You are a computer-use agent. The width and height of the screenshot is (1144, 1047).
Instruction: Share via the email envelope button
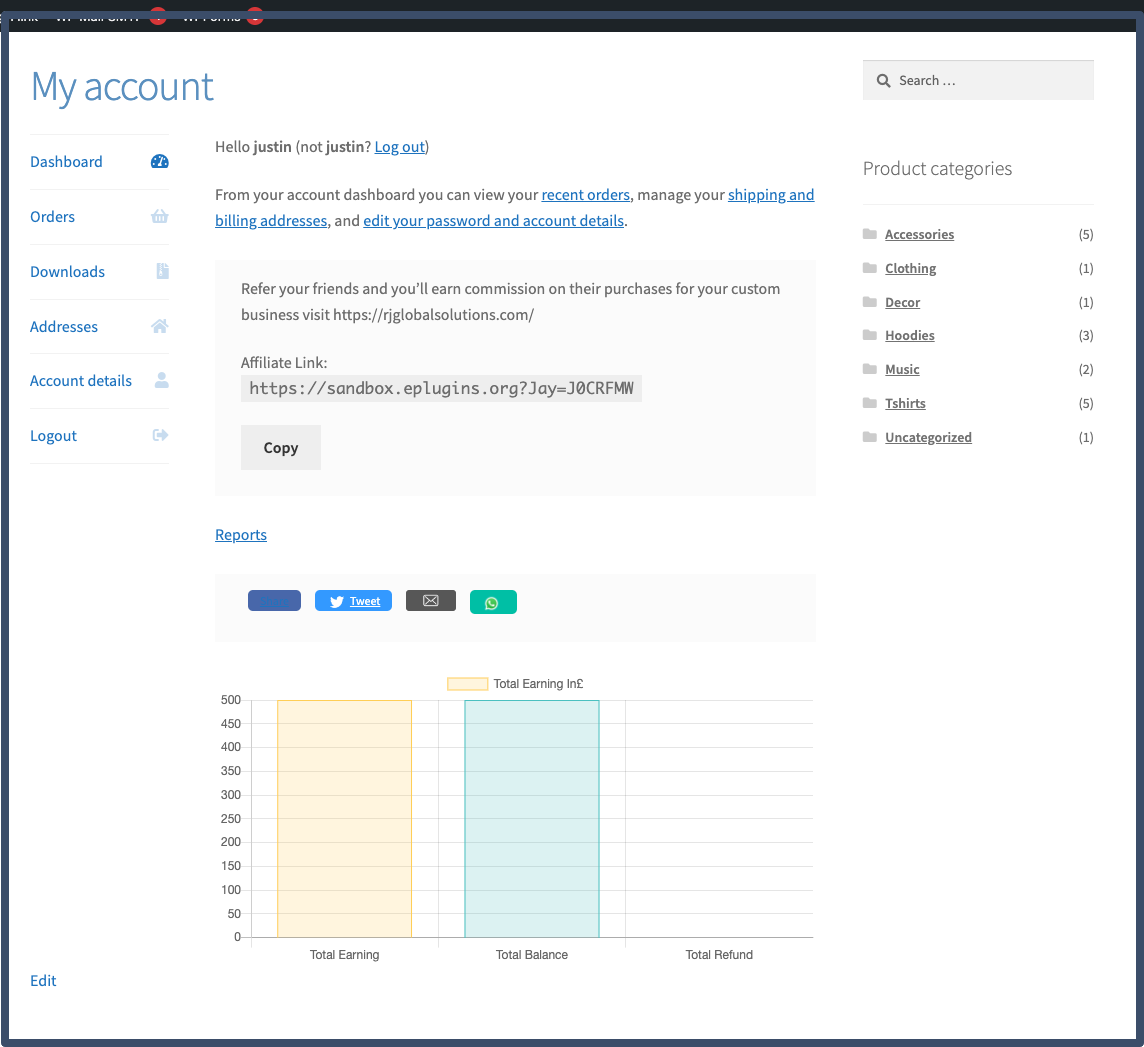[431, 601]
